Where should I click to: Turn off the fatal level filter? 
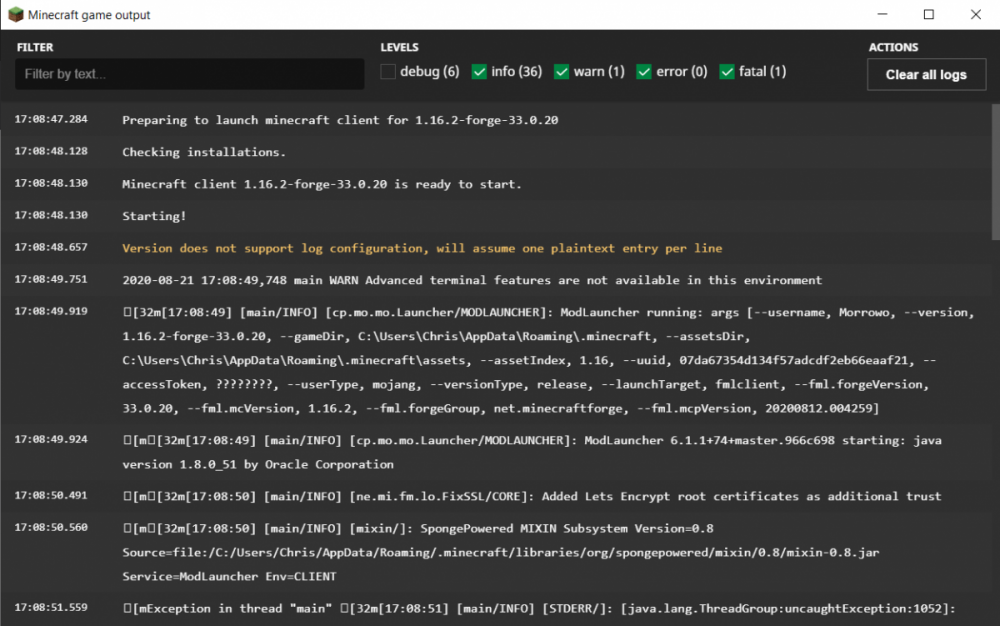727,71
